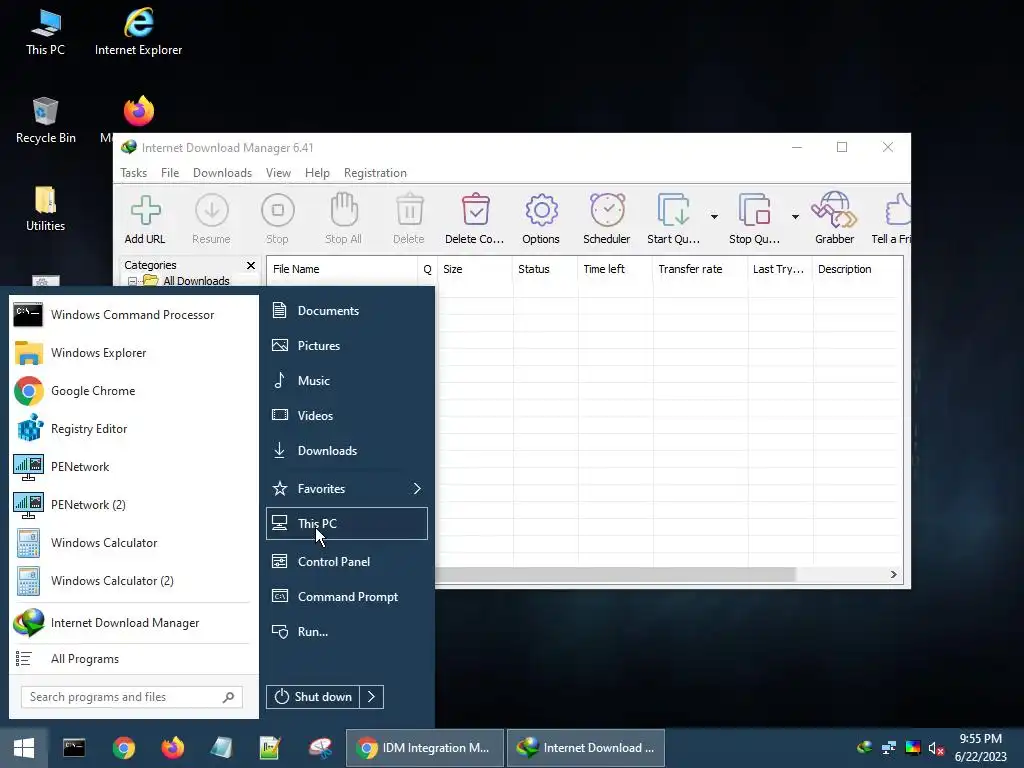Click the Delete trash icon in IDM toolbar
The image size is (1024, 768).
click(409, 210)
